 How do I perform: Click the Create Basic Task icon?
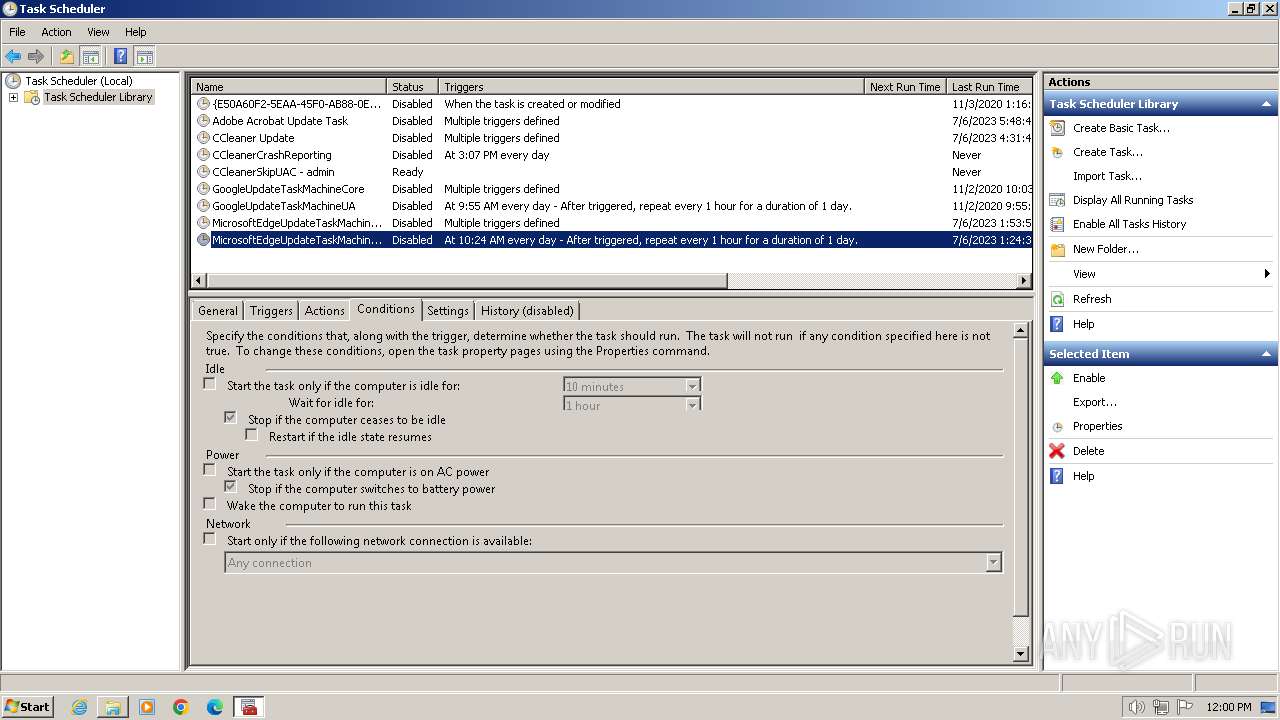click(1057, 128)
